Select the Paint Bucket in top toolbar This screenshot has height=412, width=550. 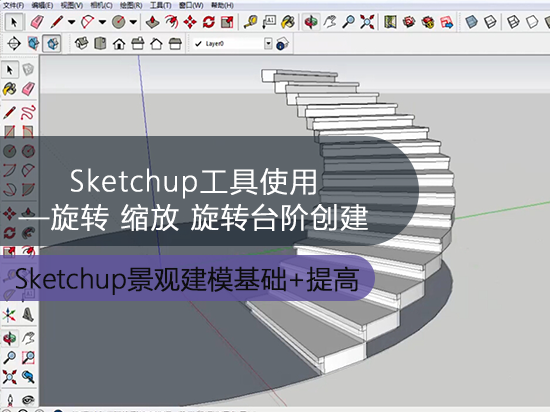tap(288, 22)
